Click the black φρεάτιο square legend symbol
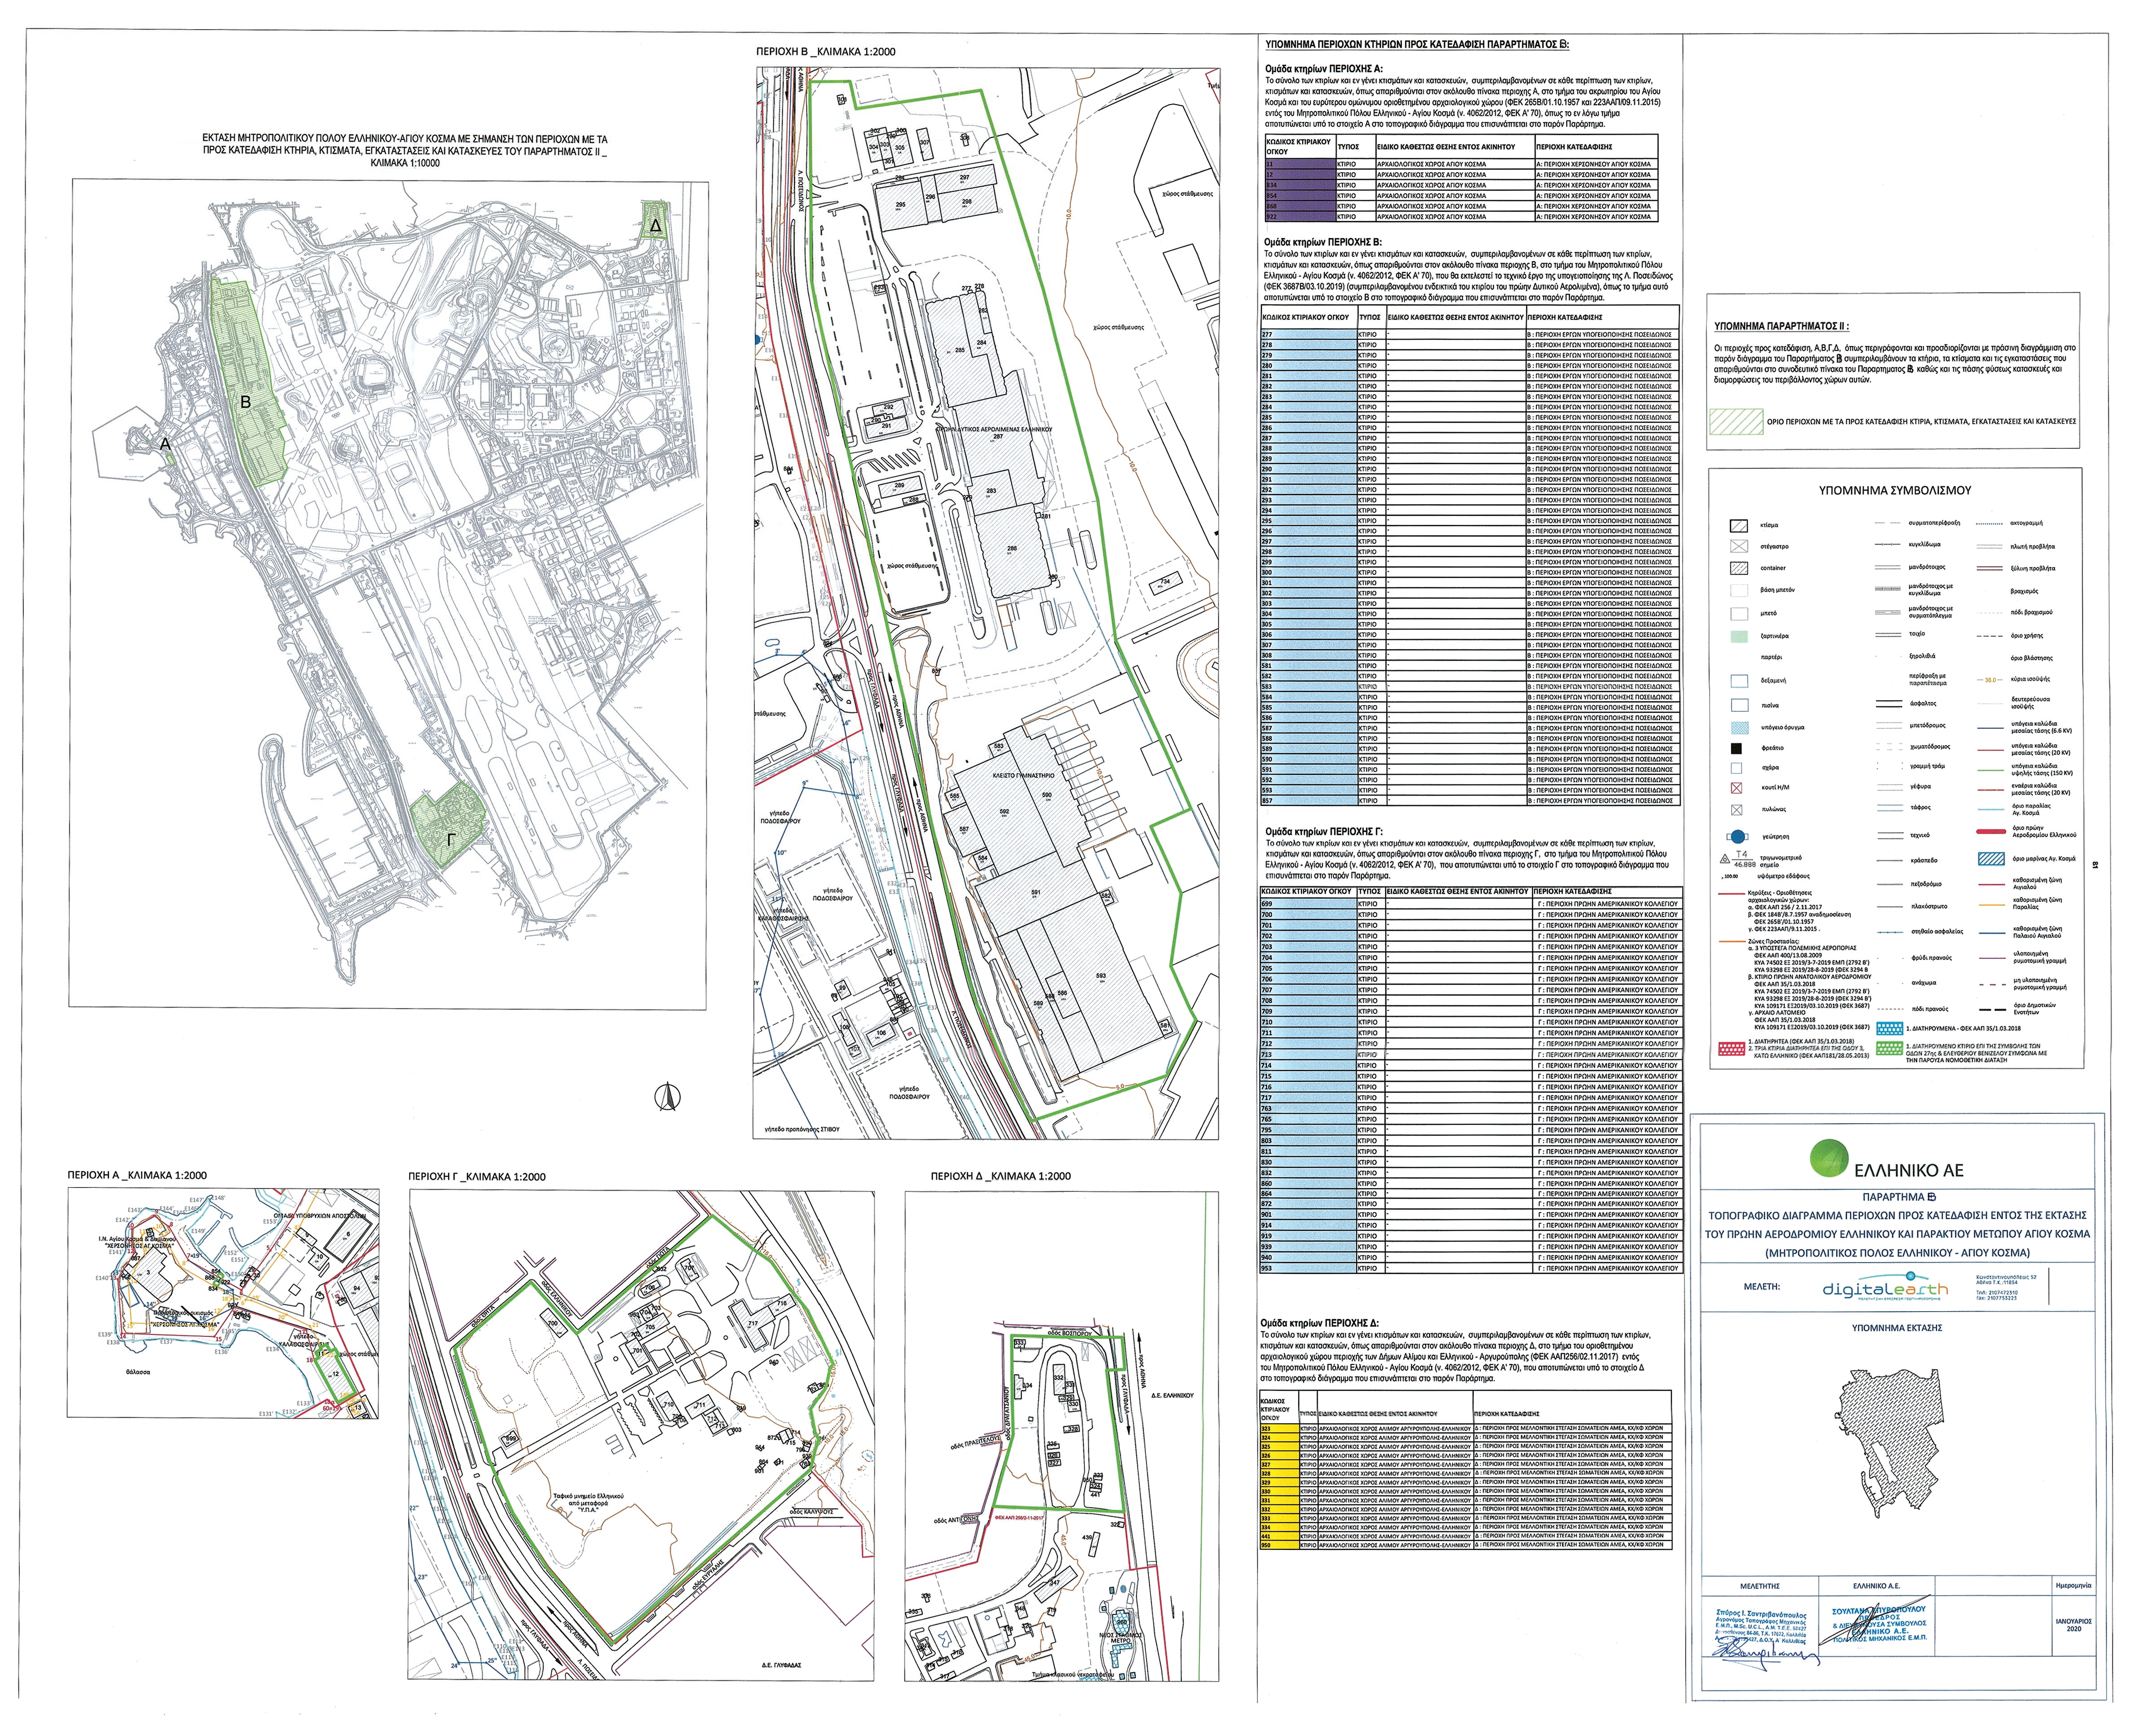Screen dimensions: 2143x1736 coord(1738,748)
